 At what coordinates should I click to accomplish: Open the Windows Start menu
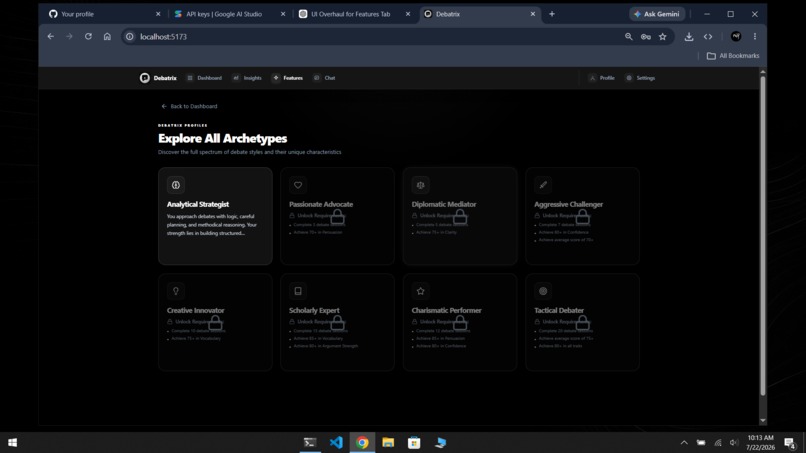pos(12,443)
